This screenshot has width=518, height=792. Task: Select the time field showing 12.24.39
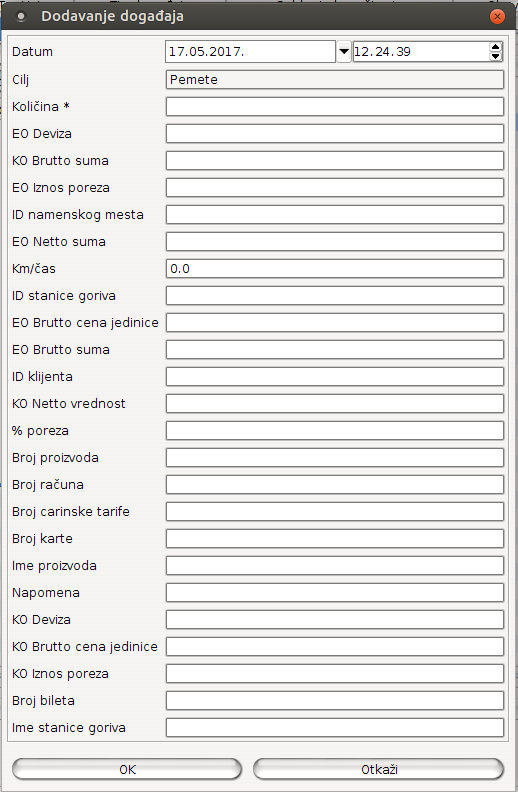pos(421,52)
